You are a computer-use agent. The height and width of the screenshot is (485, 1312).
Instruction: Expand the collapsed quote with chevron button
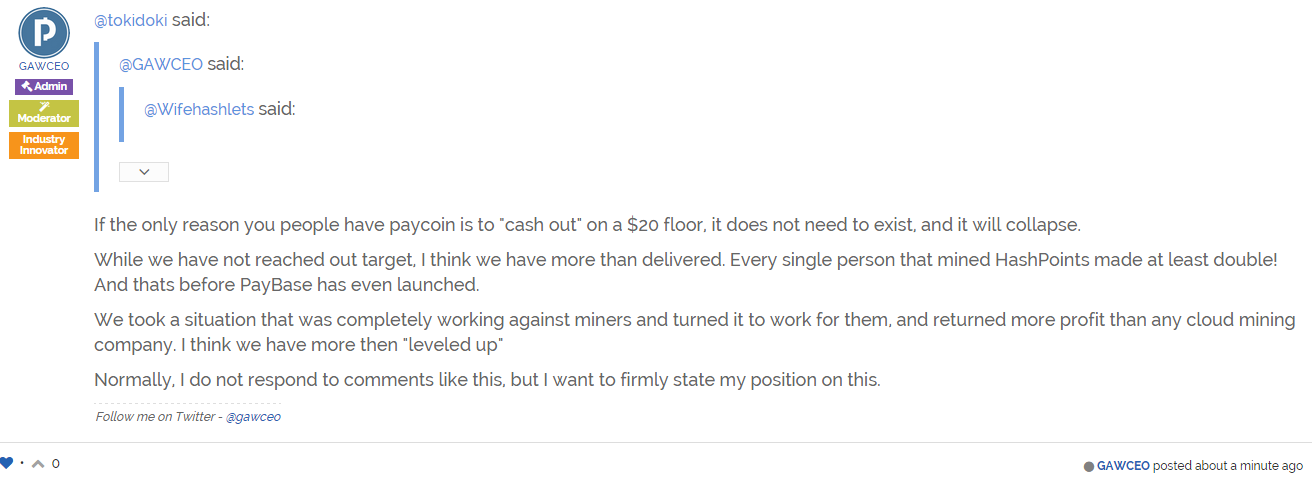pyautogui.click(x=144, y=172)
